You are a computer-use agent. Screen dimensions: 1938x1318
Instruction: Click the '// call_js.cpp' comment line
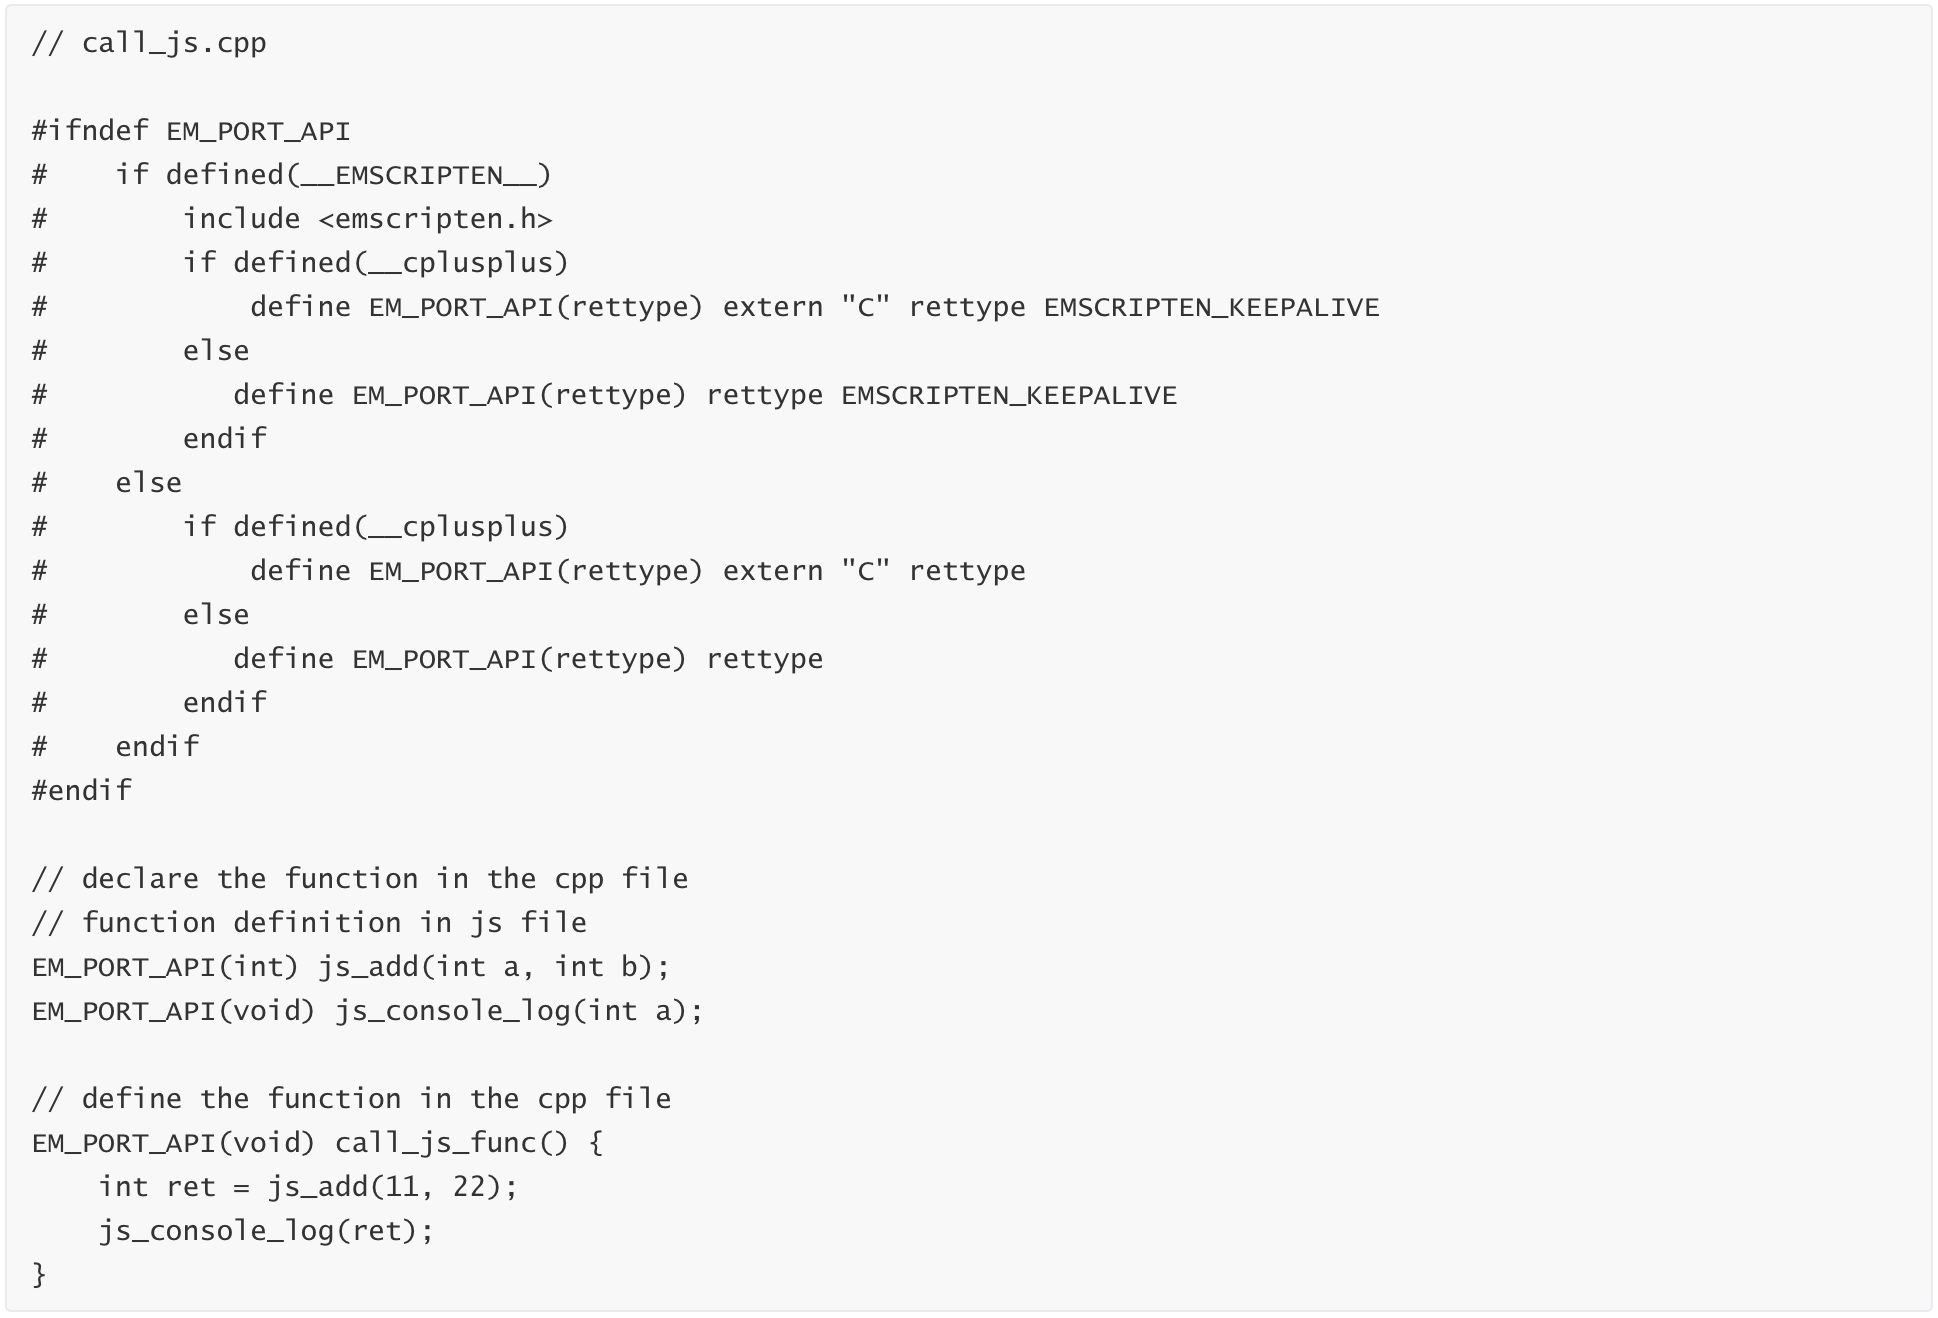pos(149,43)
